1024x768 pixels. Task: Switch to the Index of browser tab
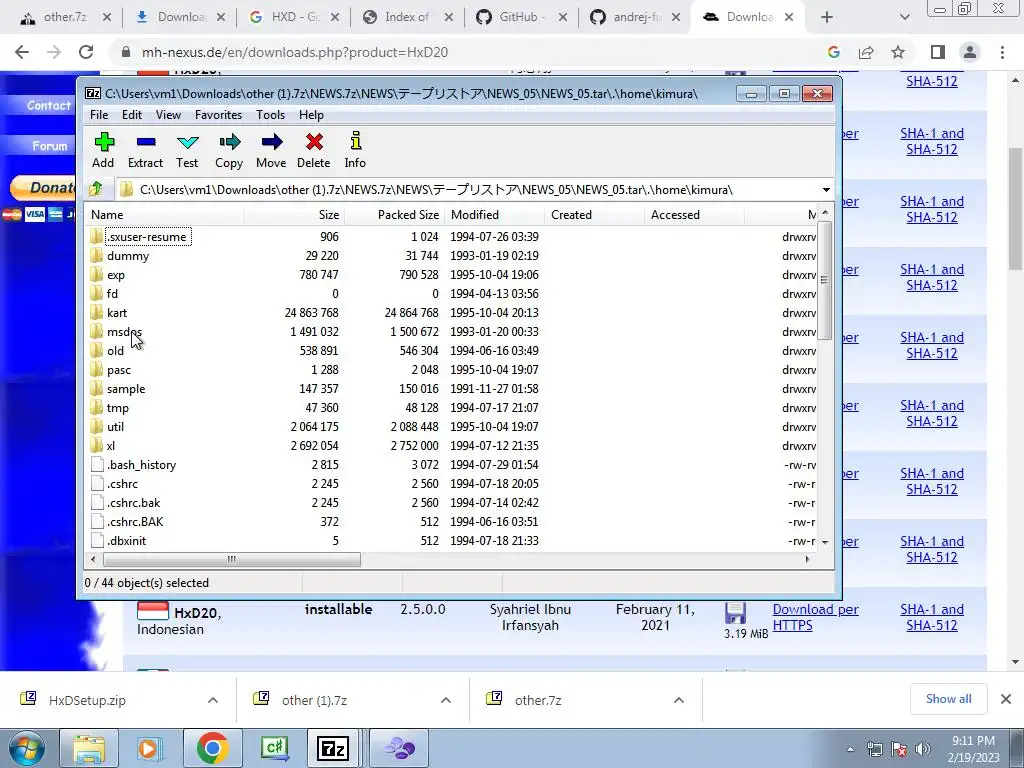pos(408,18)
